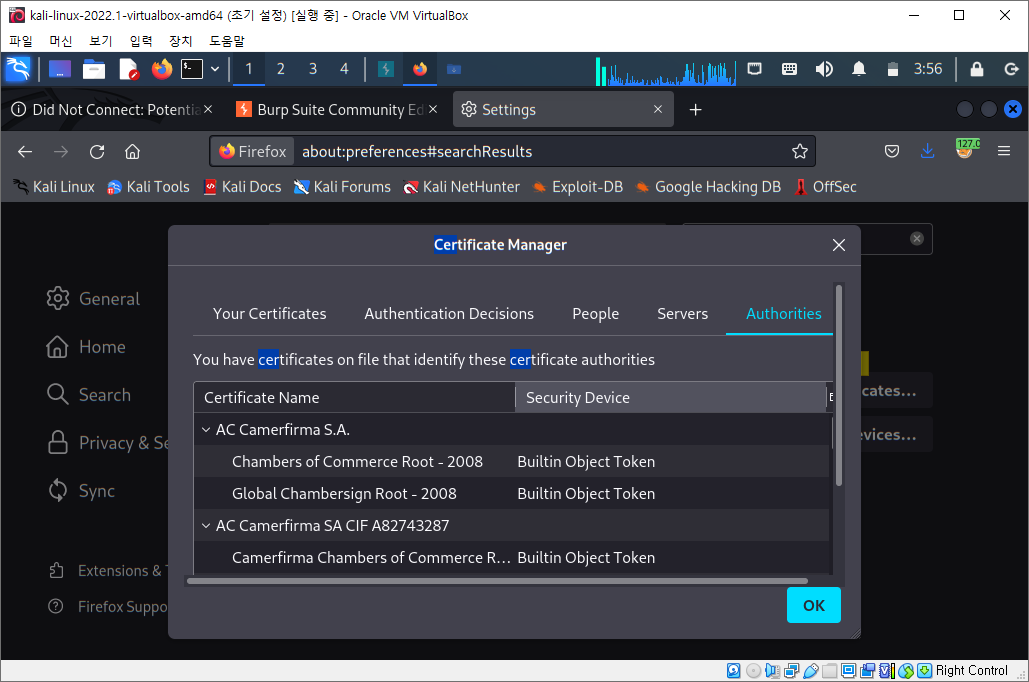Open the Home settings category
Viewport: 1029px width, 682px height.
[x=86, y=347]
